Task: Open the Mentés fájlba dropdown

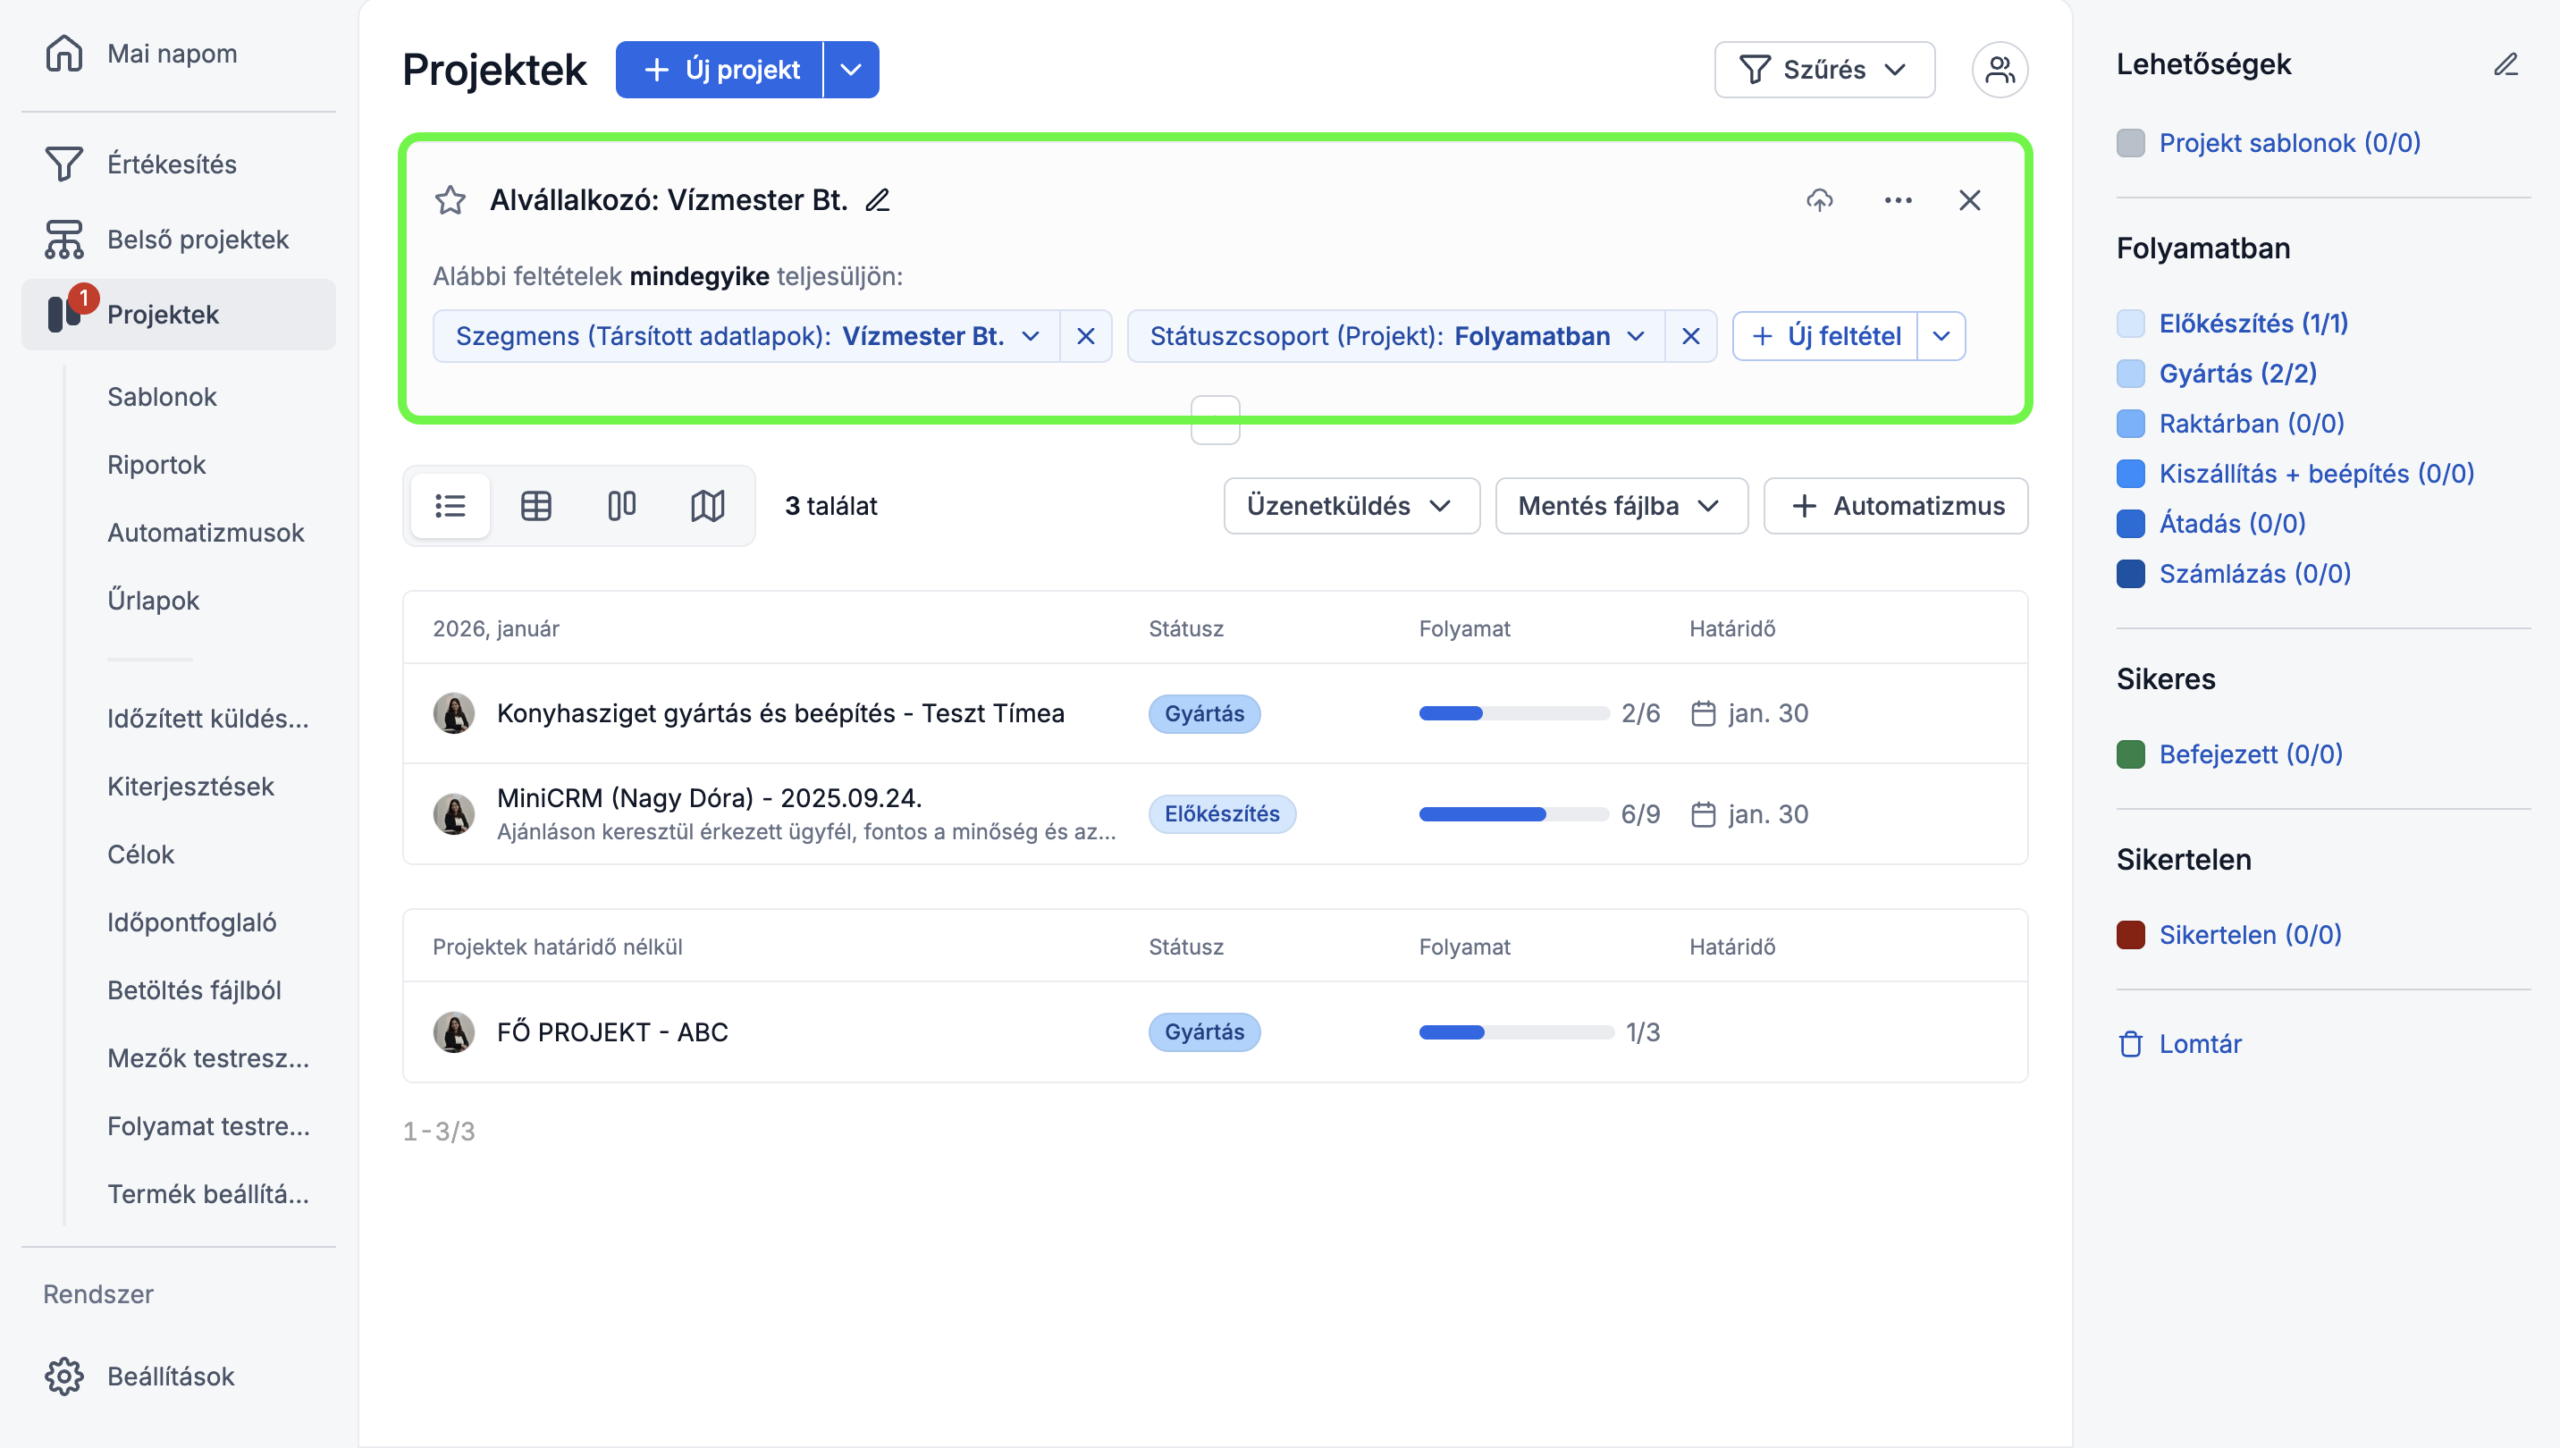Action: click(1620, 506)
